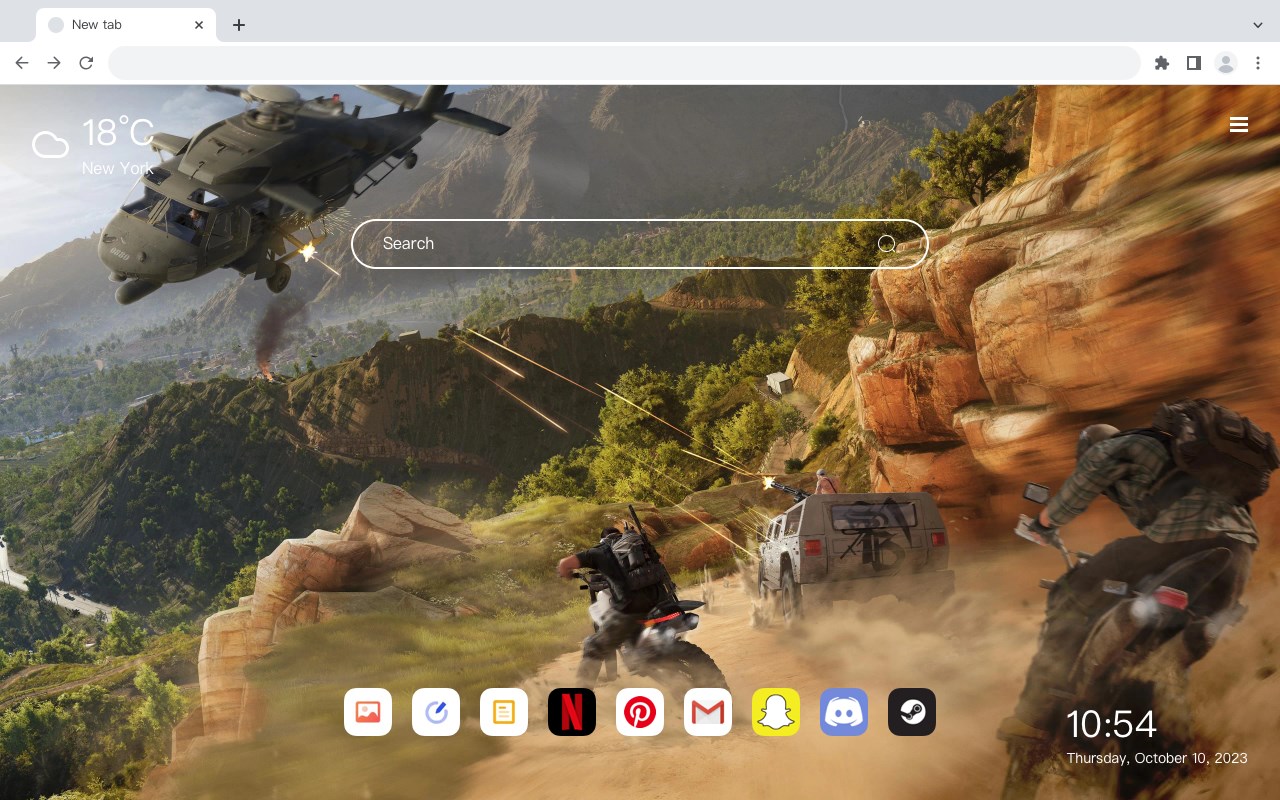Click the Thursday, October 10, 2023 date
The height and width of the screenshot is (800, 1280).
(1157, 758)
